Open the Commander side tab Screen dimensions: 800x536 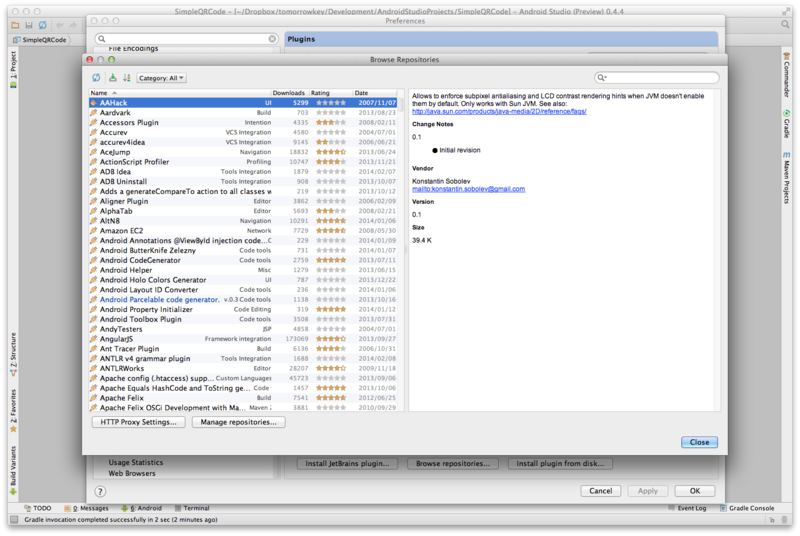(786, 74)
